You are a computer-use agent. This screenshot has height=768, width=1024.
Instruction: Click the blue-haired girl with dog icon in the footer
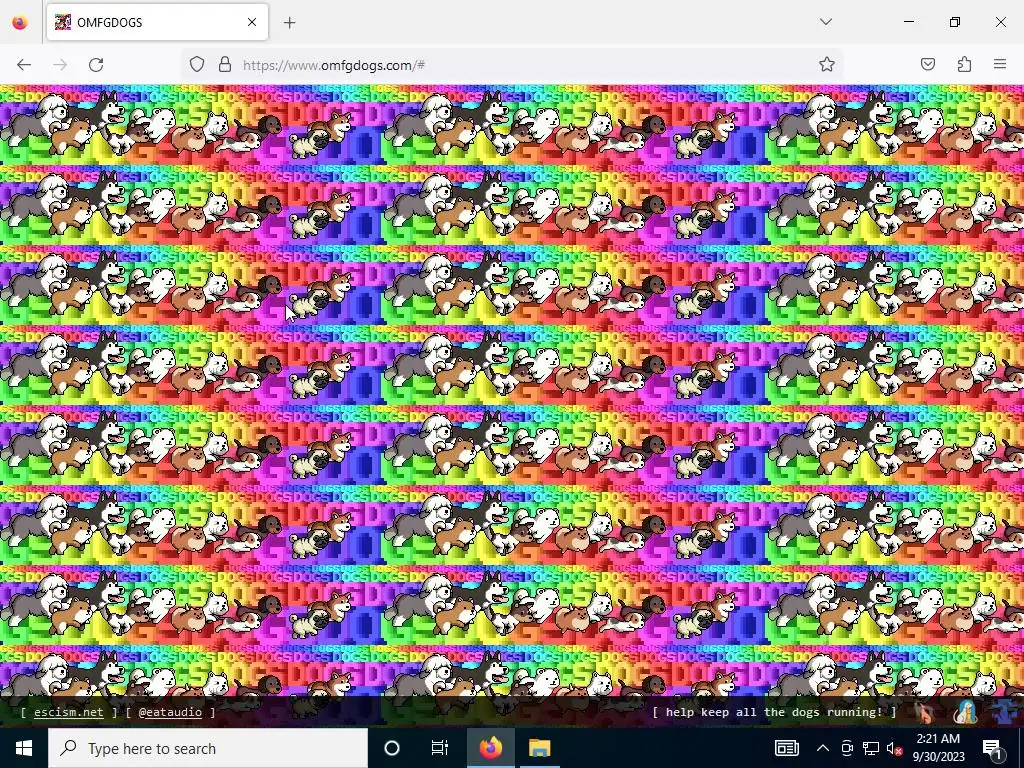click(965, 712)
